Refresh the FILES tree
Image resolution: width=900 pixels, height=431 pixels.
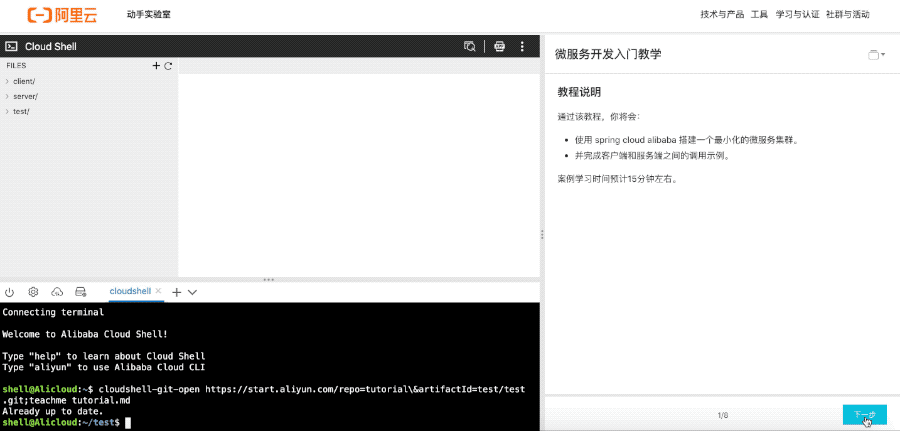[168, 66]
